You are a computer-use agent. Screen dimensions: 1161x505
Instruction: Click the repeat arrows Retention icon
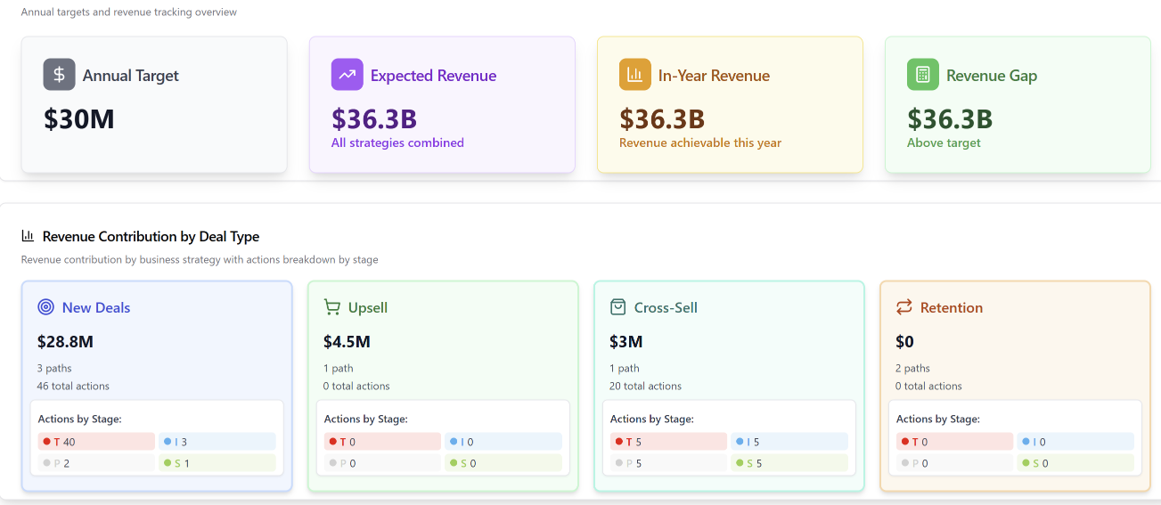pos(904,307)
